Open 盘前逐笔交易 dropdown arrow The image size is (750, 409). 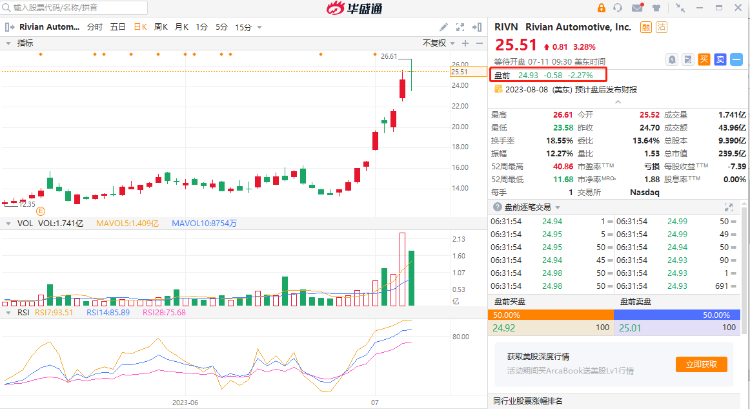(x=558, y=207)
